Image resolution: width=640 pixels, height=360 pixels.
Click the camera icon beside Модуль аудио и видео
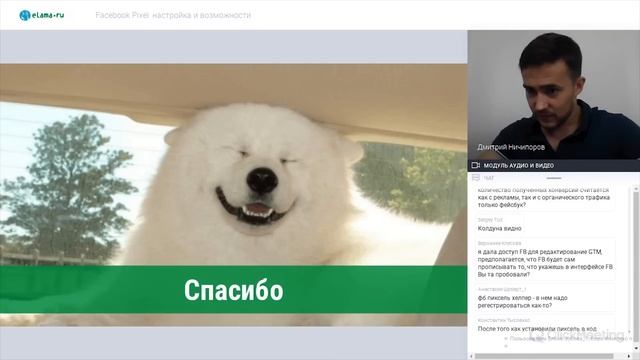pos(476,165)
